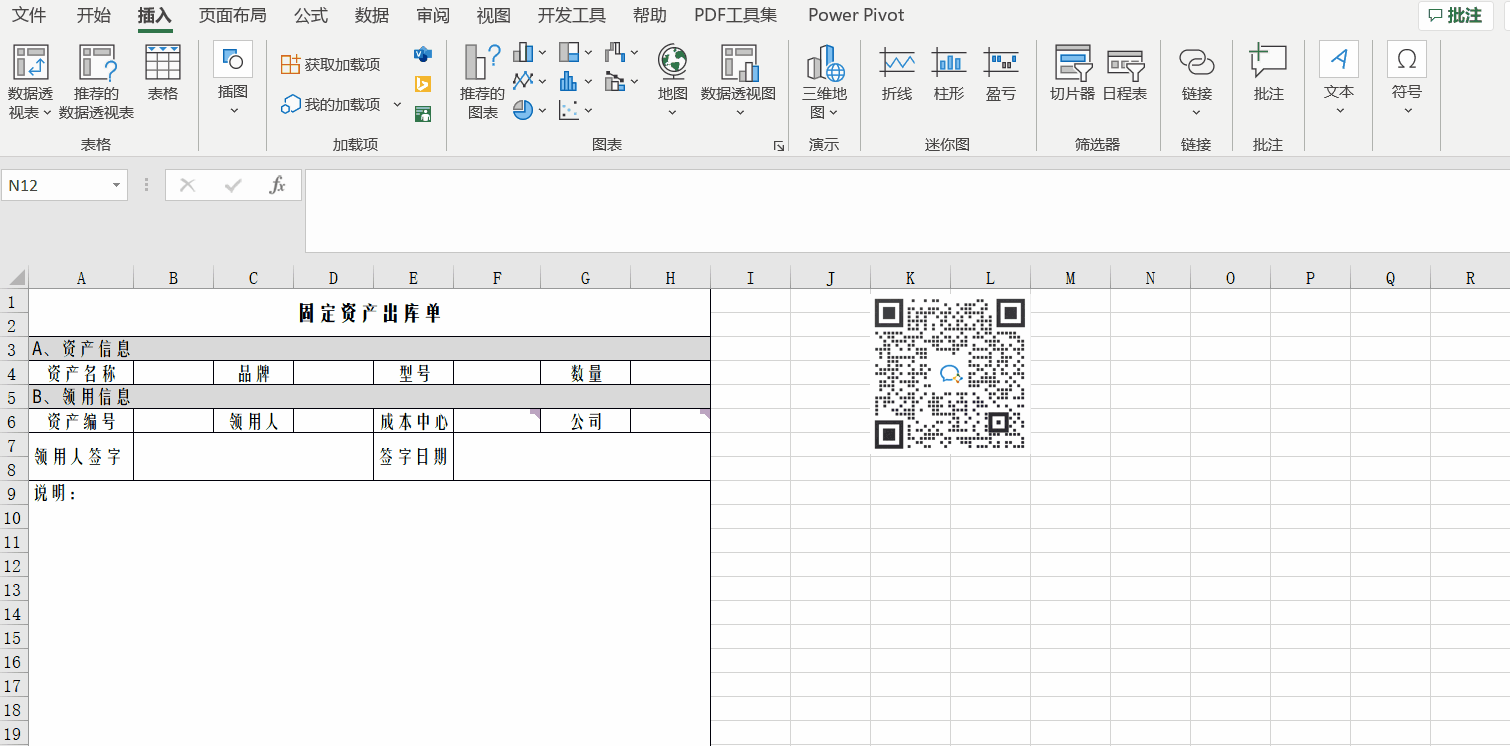Image resolution: width=1510 pixels, height=746 pixels.
Task: Expand the Name Box dropdown
Action: (118, 185)
